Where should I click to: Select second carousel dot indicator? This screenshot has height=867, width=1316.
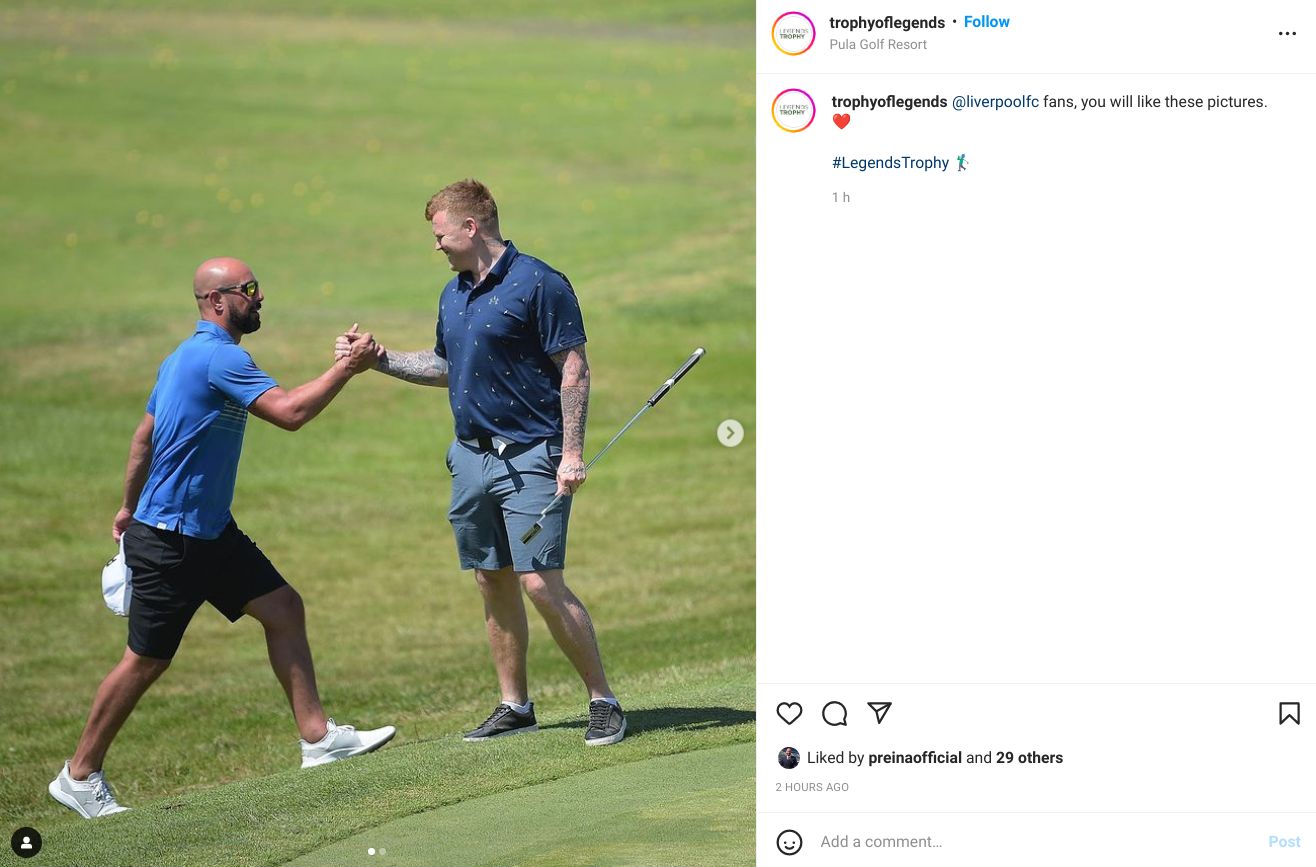[382, 851]
